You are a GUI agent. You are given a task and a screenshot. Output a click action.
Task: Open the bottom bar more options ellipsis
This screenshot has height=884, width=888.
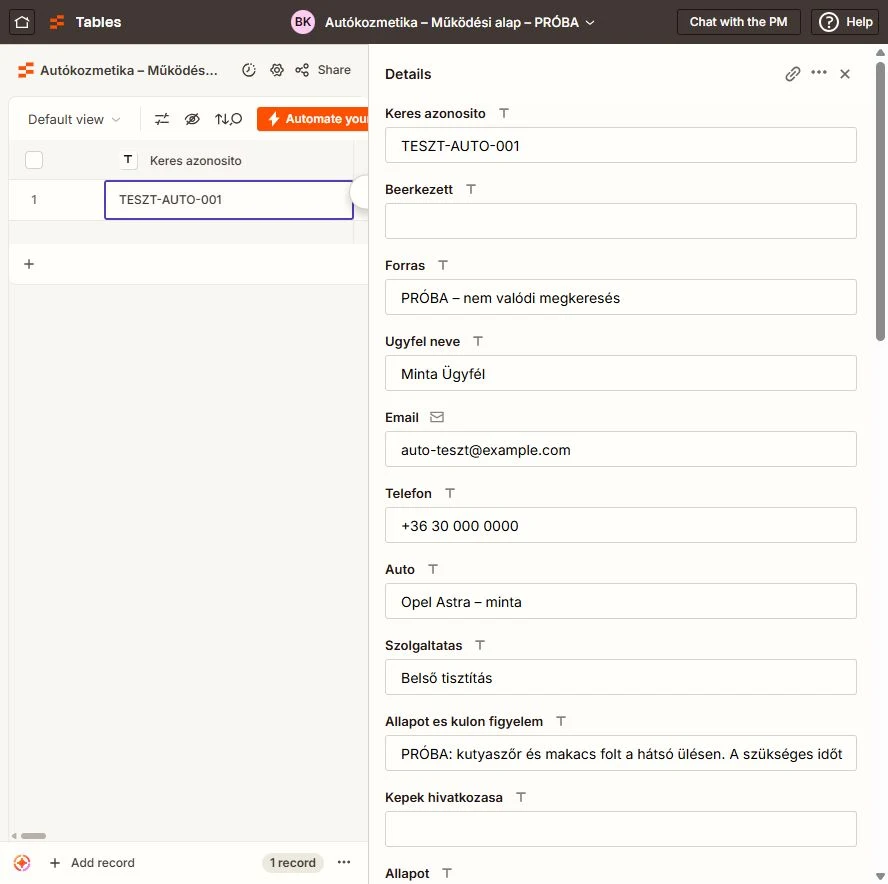344,862
